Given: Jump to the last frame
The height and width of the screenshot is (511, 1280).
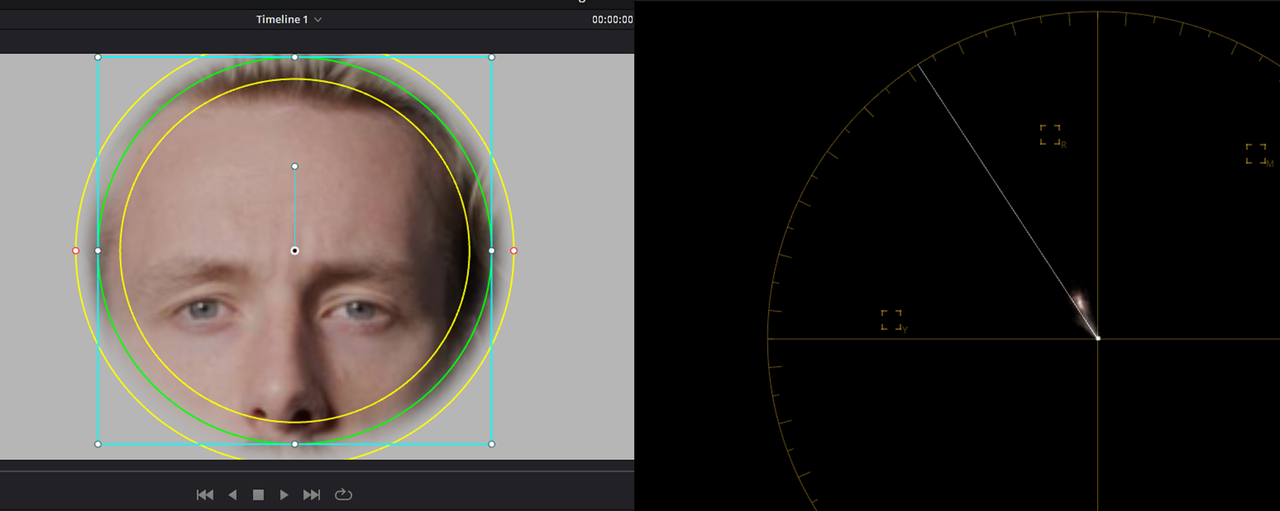Looking at the screenshot, I should click(x=311, y=494).
